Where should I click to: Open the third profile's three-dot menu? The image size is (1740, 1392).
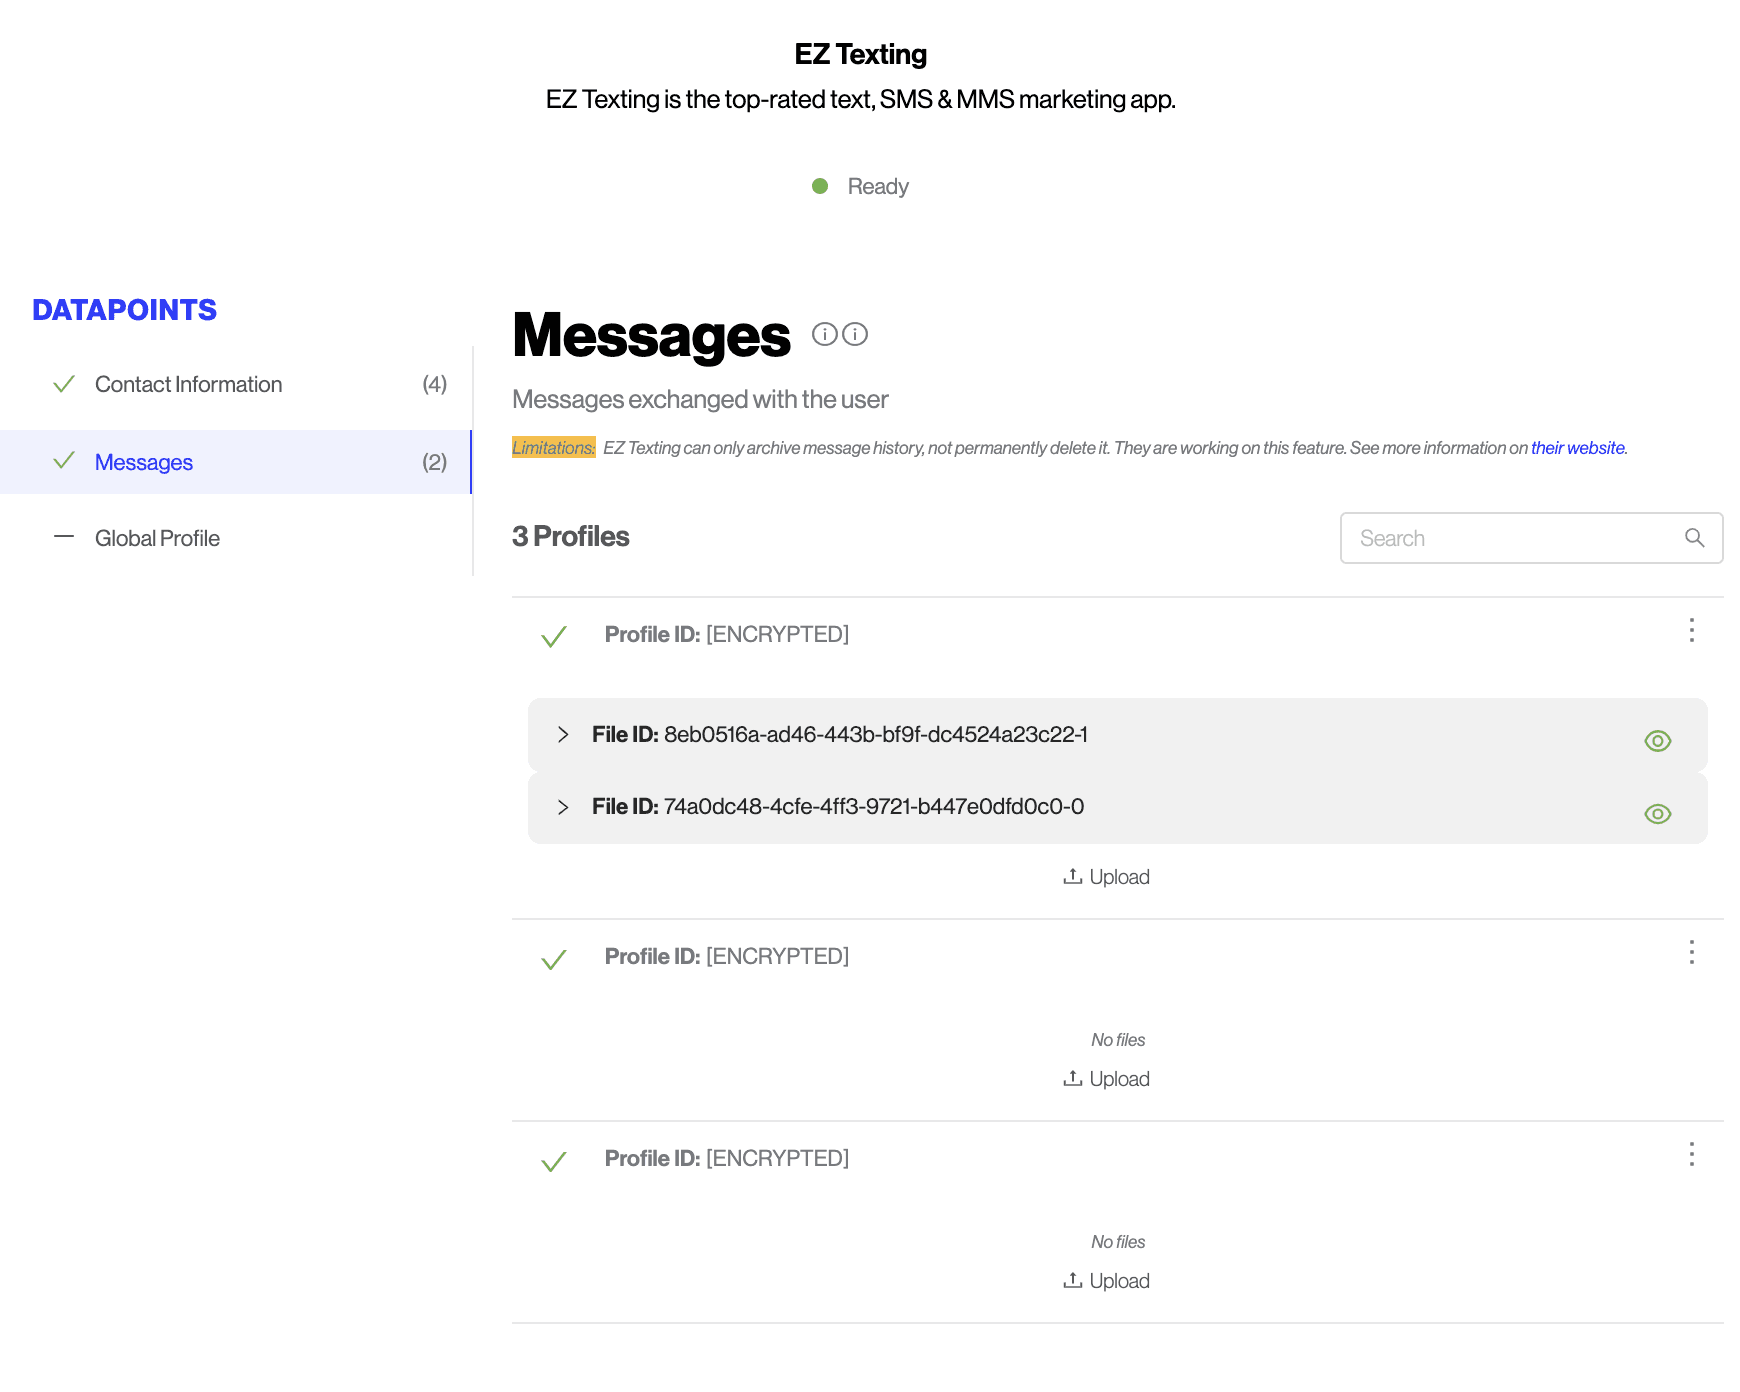point(1691,1154)
